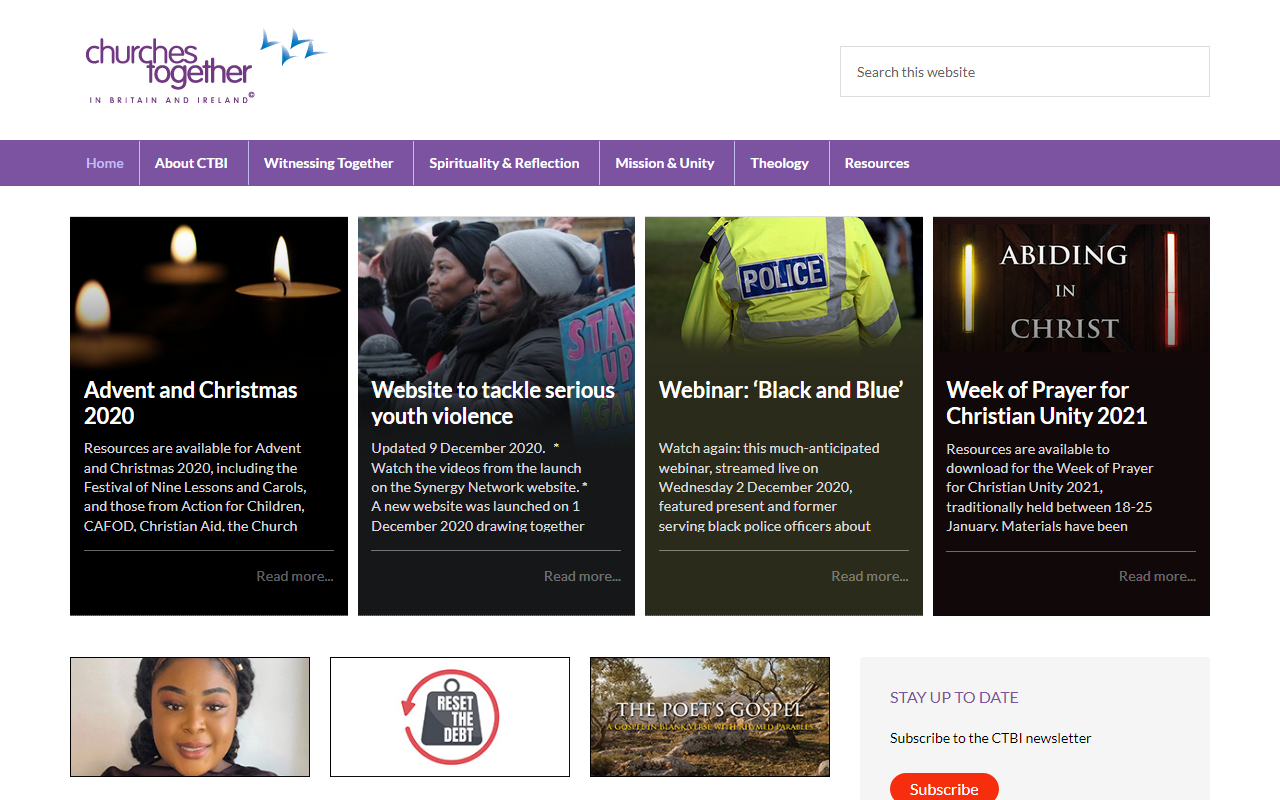
Task: Open the 'Advent and Christmas 2020' headline
Action: click(191, 403)
